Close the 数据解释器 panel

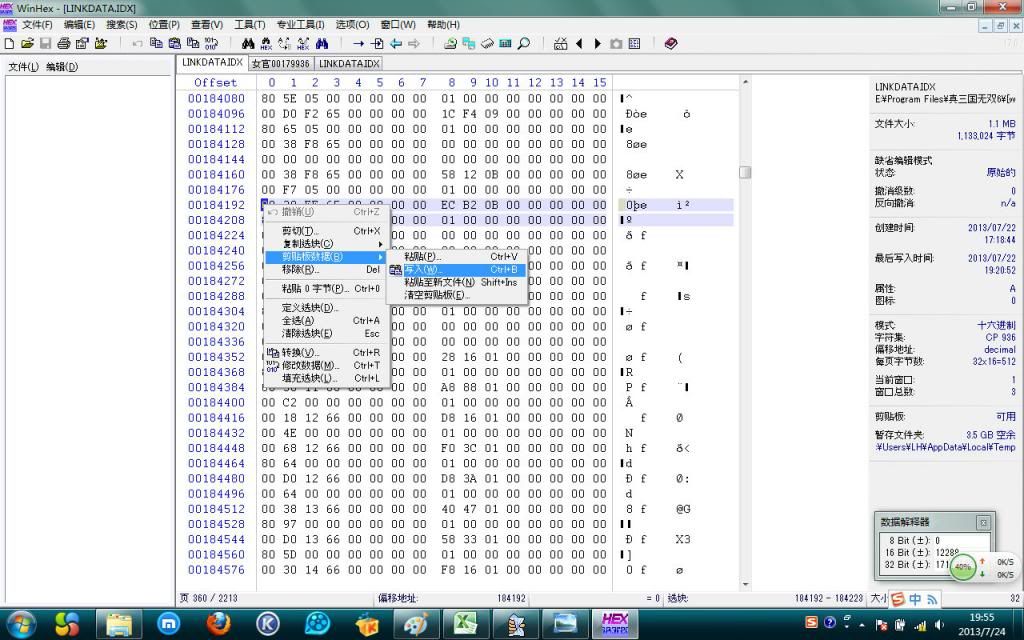point(983,522)
